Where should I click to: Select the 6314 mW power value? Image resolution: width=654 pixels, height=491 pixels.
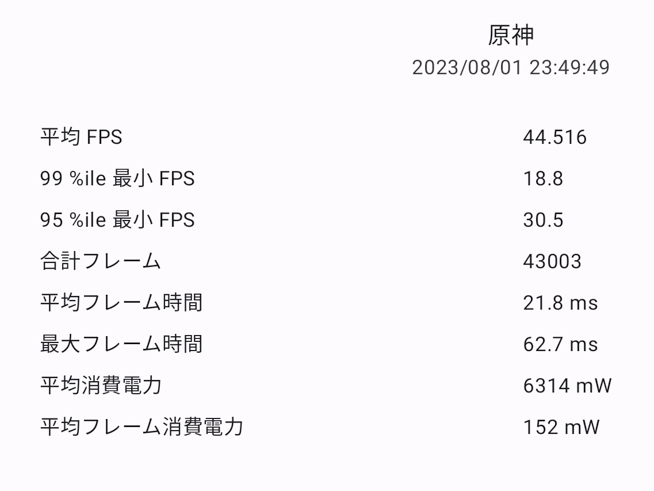(567, 385)
